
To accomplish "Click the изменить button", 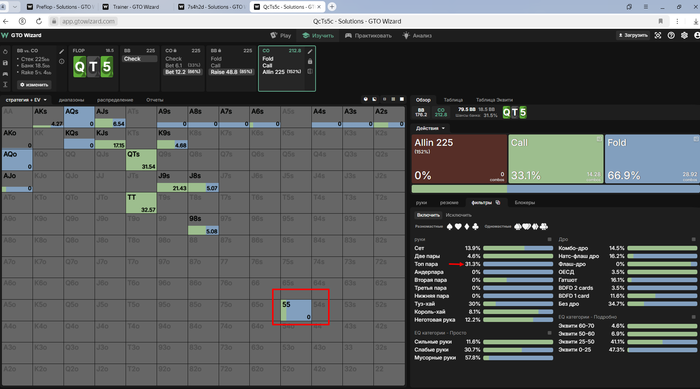I will pyautogui.click(x=34, y=84).
